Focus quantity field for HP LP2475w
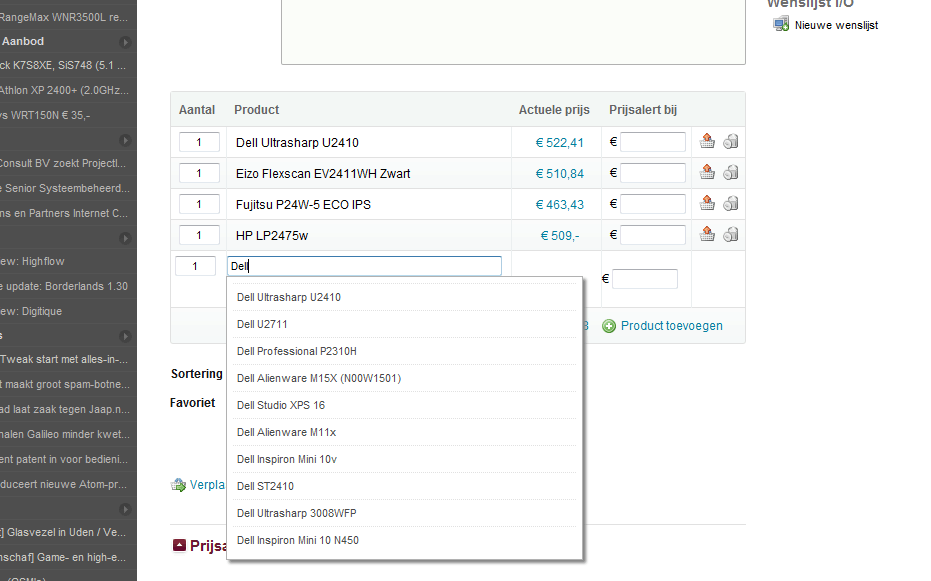 coord(199,235)
